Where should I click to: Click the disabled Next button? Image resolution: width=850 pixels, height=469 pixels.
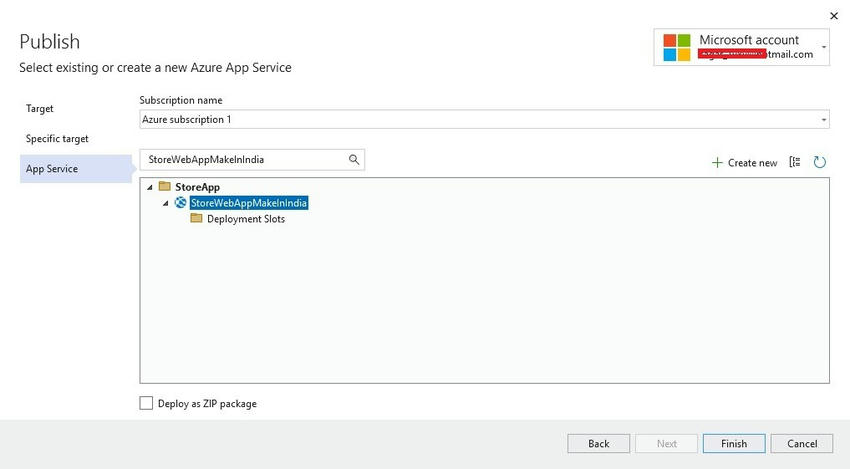(666, 444)
